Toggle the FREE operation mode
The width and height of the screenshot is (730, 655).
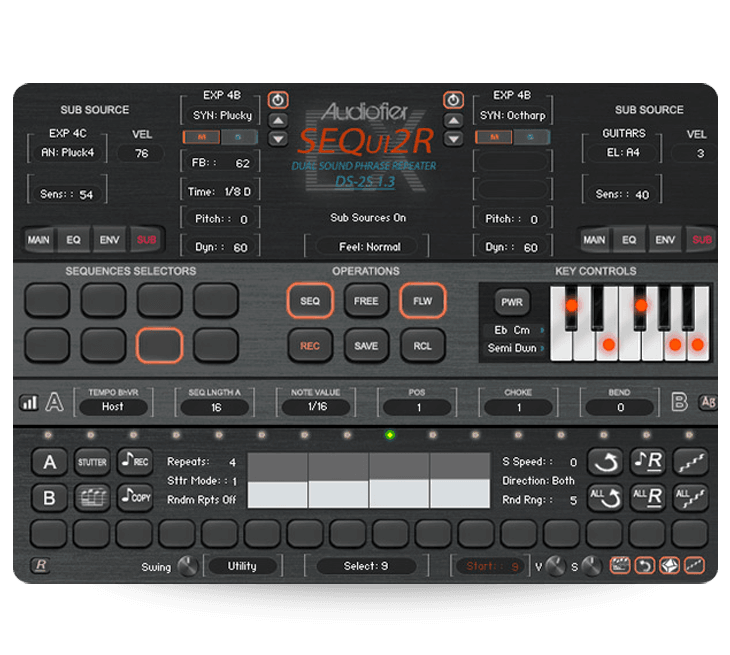click(366, 301)
